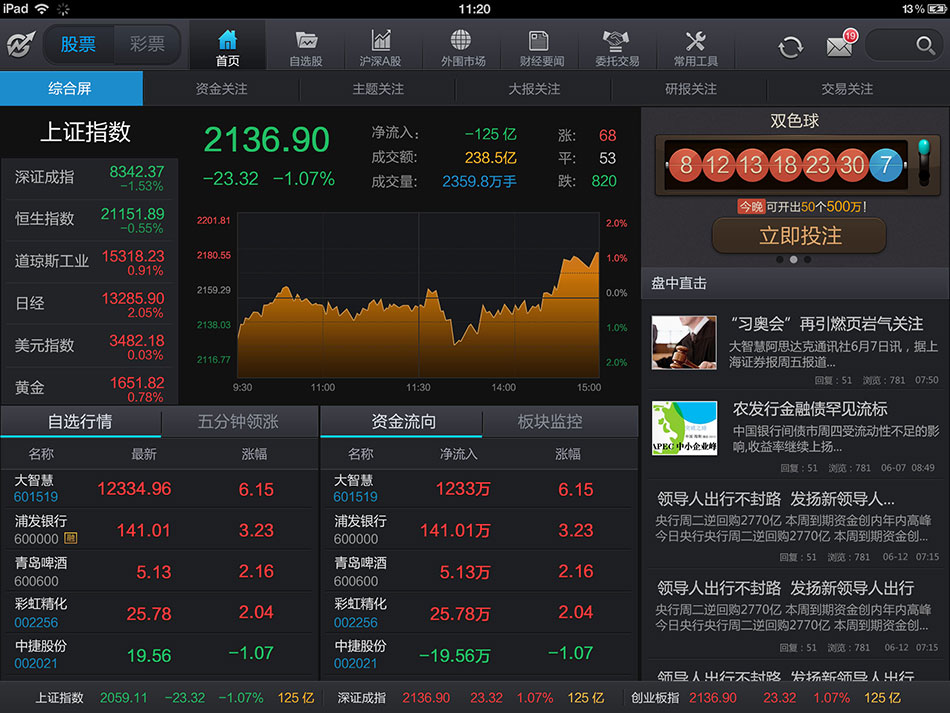Select 恒生指数 index row
Viewport: 950px width, 713px height.
pos(89,221)
